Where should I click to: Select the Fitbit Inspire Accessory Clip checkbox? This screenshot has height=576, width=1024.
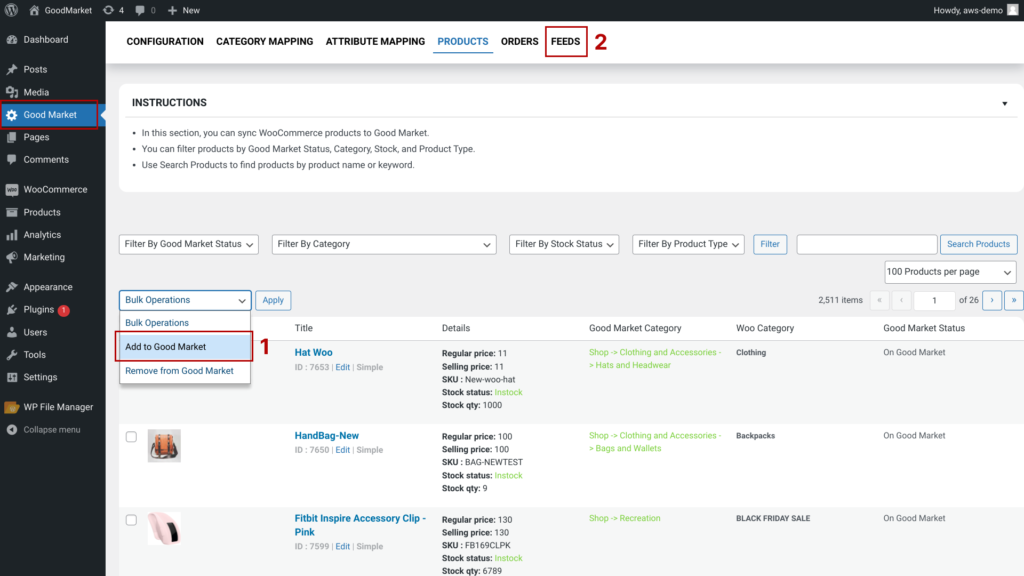point(131,520)
